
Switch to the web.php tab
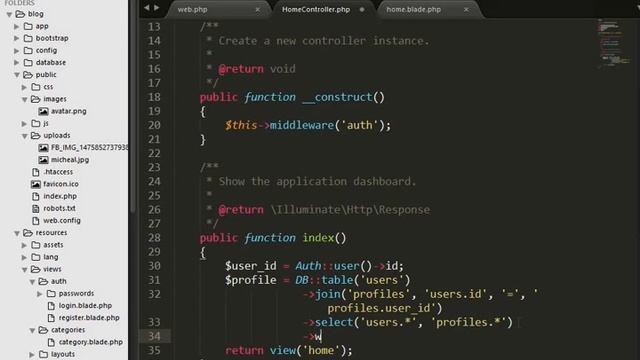(192, 9)
